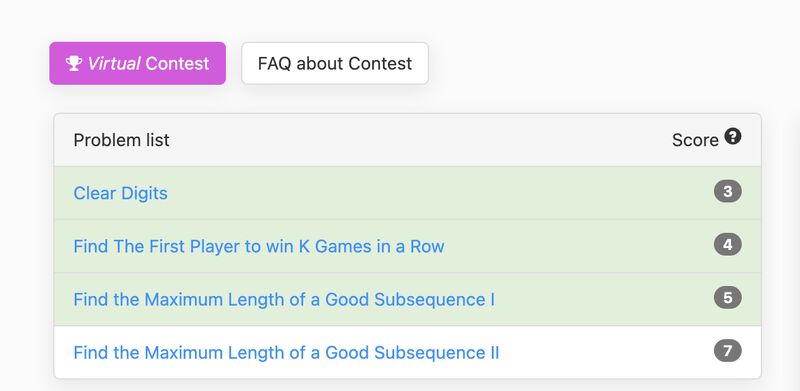Select the green K Games in a Row row
The width and height of the screenshot is (800, 391).
(407, 246)
